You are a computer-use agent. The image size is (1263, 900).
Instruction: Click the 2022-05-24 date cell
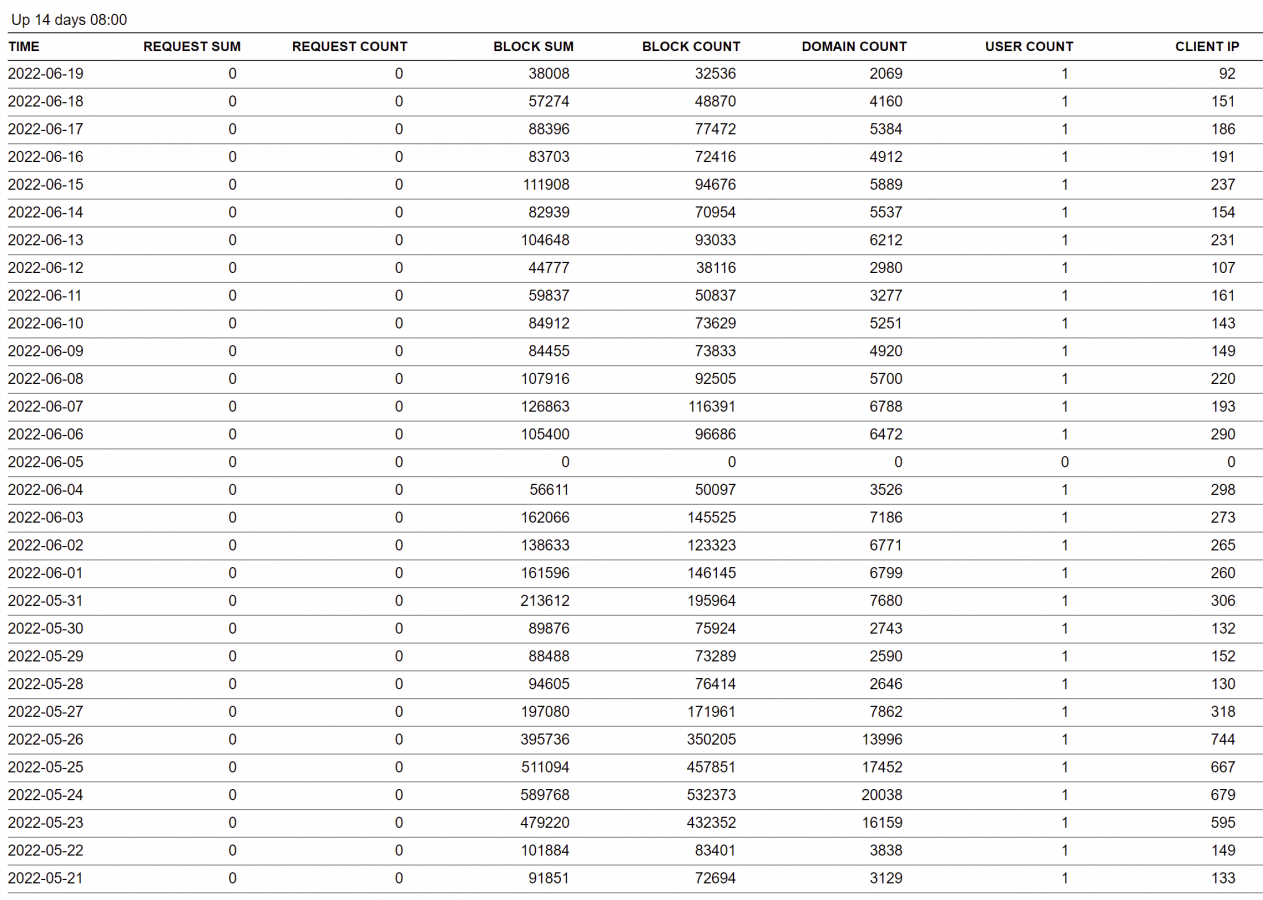click(46, 795)
